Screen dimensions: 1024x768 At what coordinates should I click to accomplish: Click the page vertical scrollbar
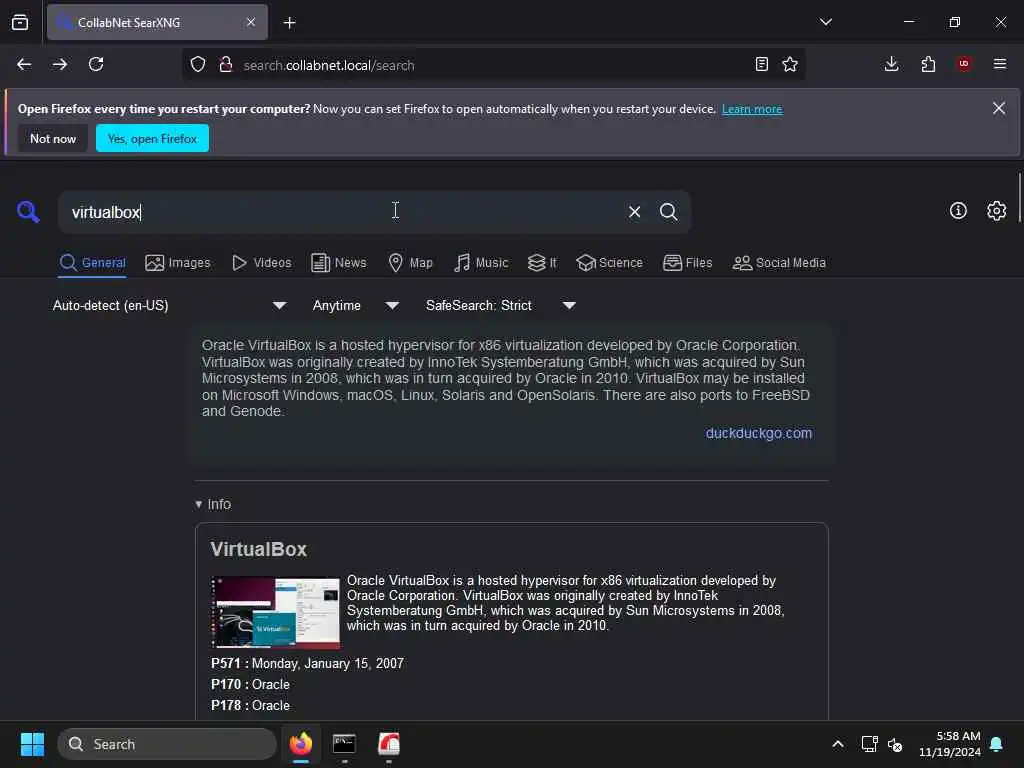(x=1019, y=198)
